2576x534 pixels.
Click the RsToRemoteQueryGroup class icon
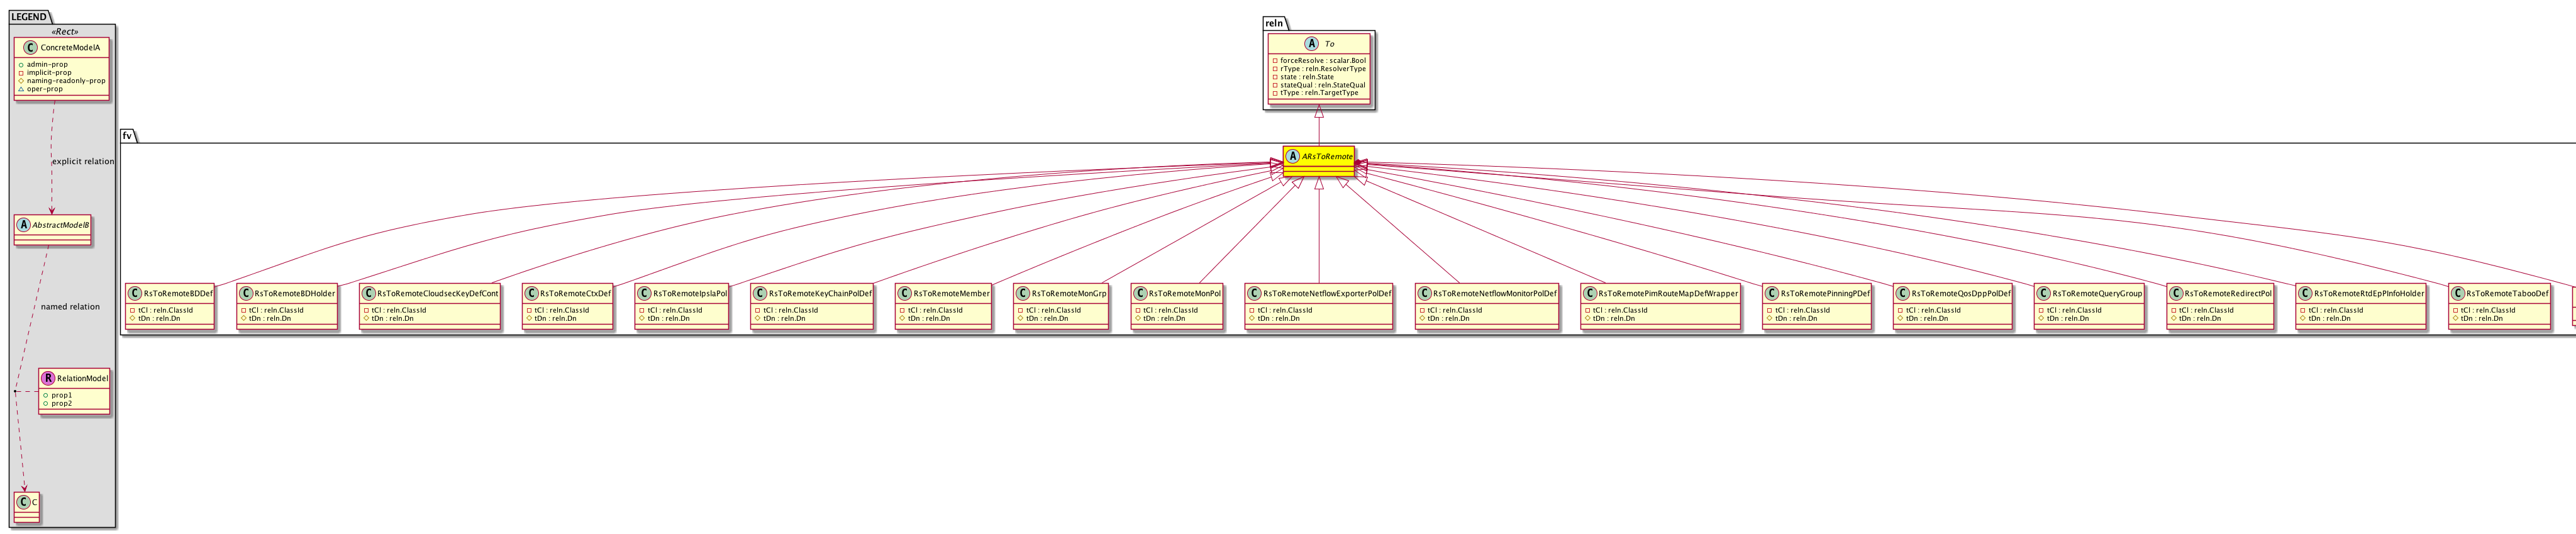pos(2043,294)
